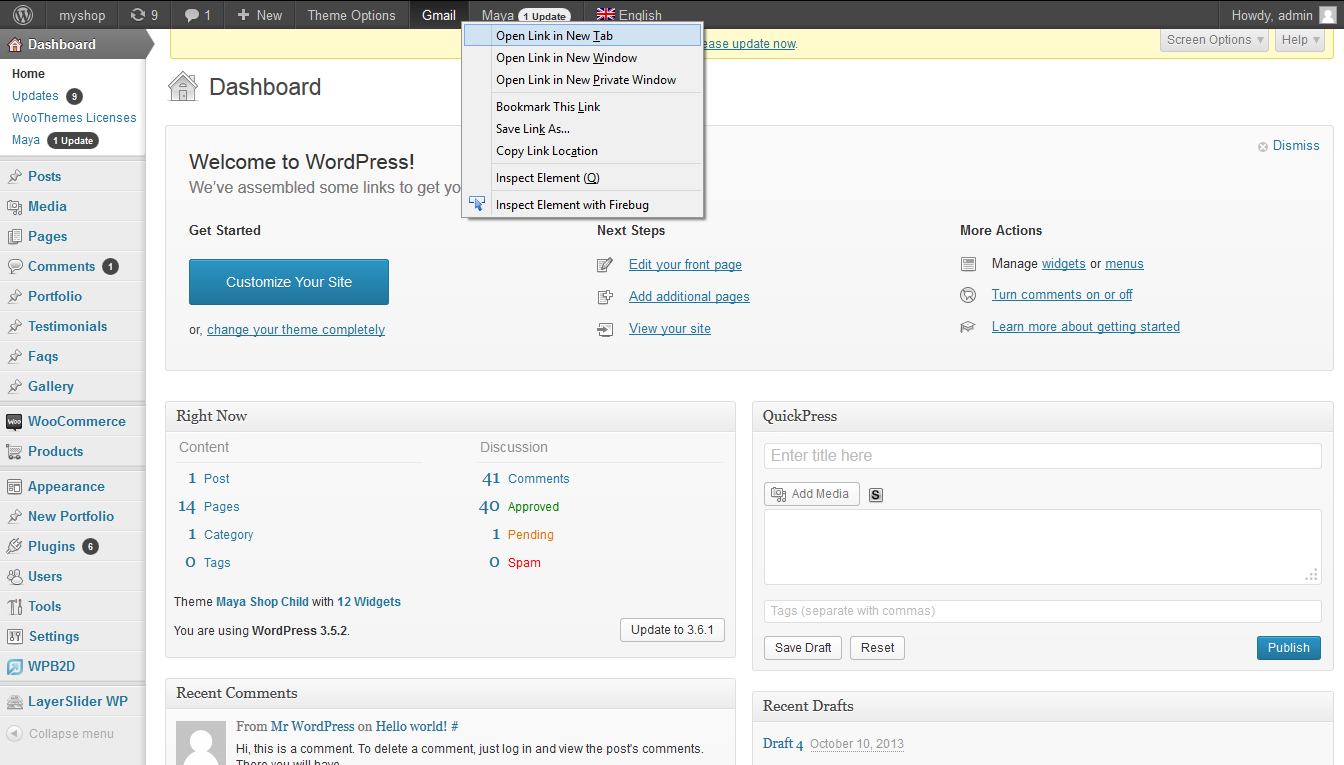Click the Users icon in sidebar
This screenshot has height=765, width=1344.
point(14,576)
